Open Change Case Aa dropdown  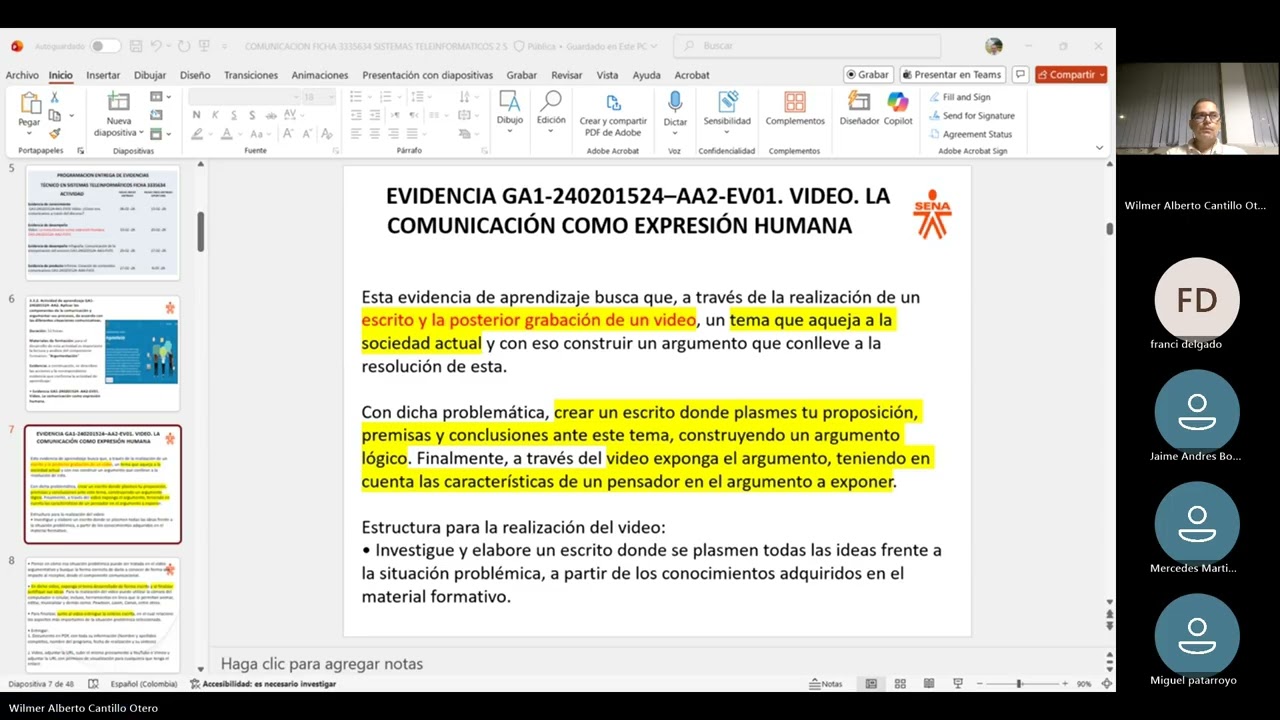(x=259, y=133)
